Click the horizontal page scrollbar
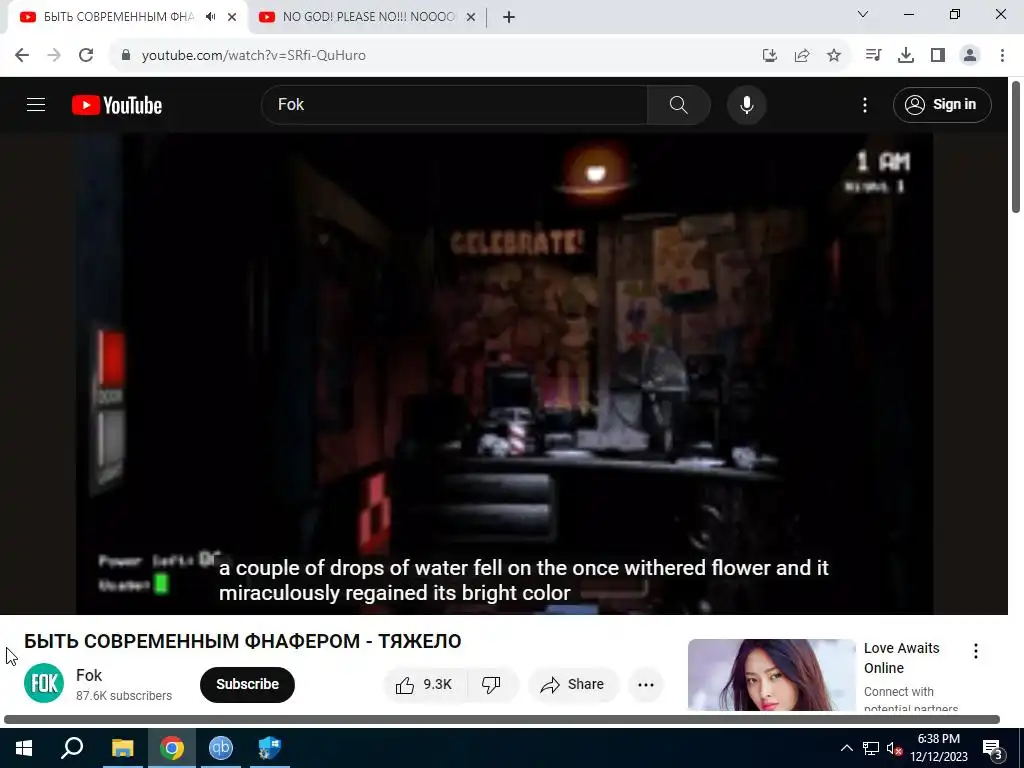Image resolution: width=1024 pixels, height=768 pixels. tap(502, 720)
